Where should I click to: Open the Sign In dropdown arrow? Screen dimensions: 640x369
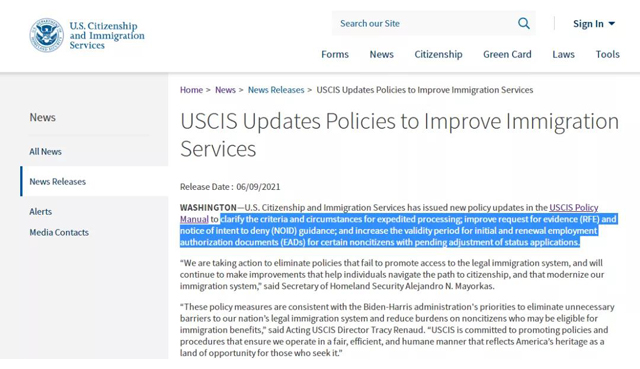click(x=611, y=24)
